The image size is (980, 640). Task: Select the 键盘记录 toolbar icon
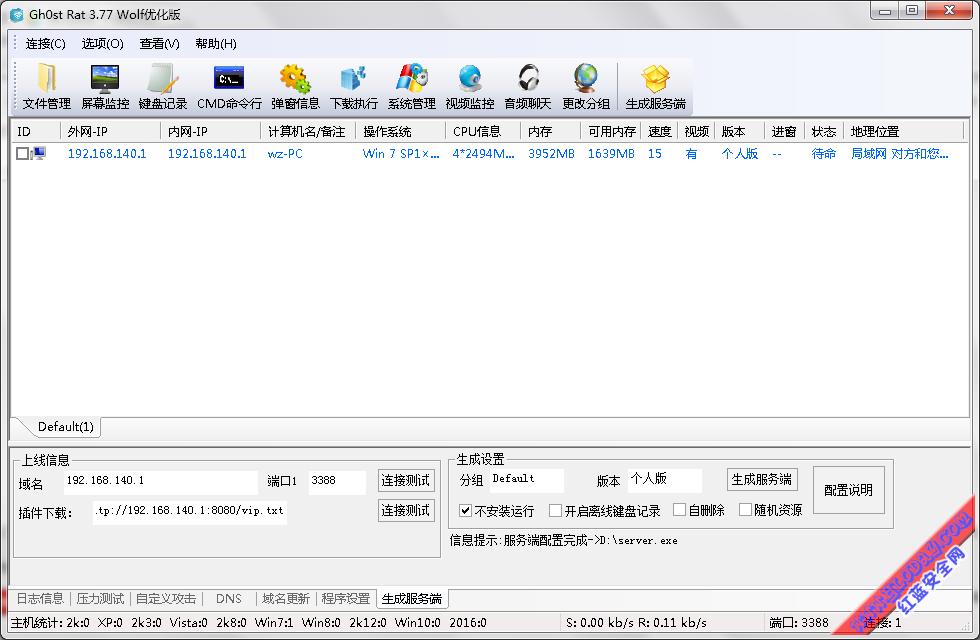click(162, 86)
